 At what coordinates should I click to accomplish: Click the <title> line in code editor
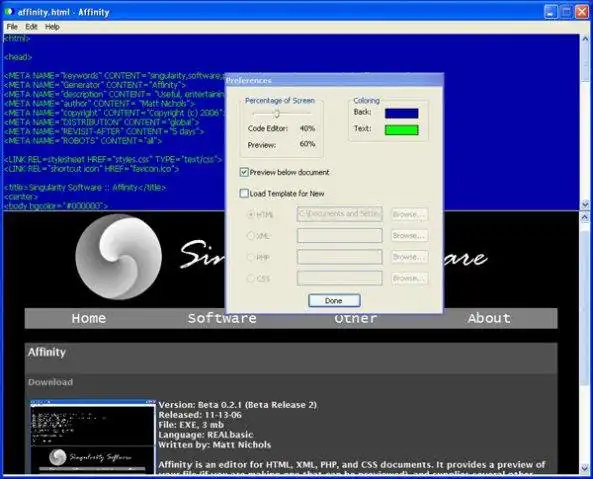point(85,188)
